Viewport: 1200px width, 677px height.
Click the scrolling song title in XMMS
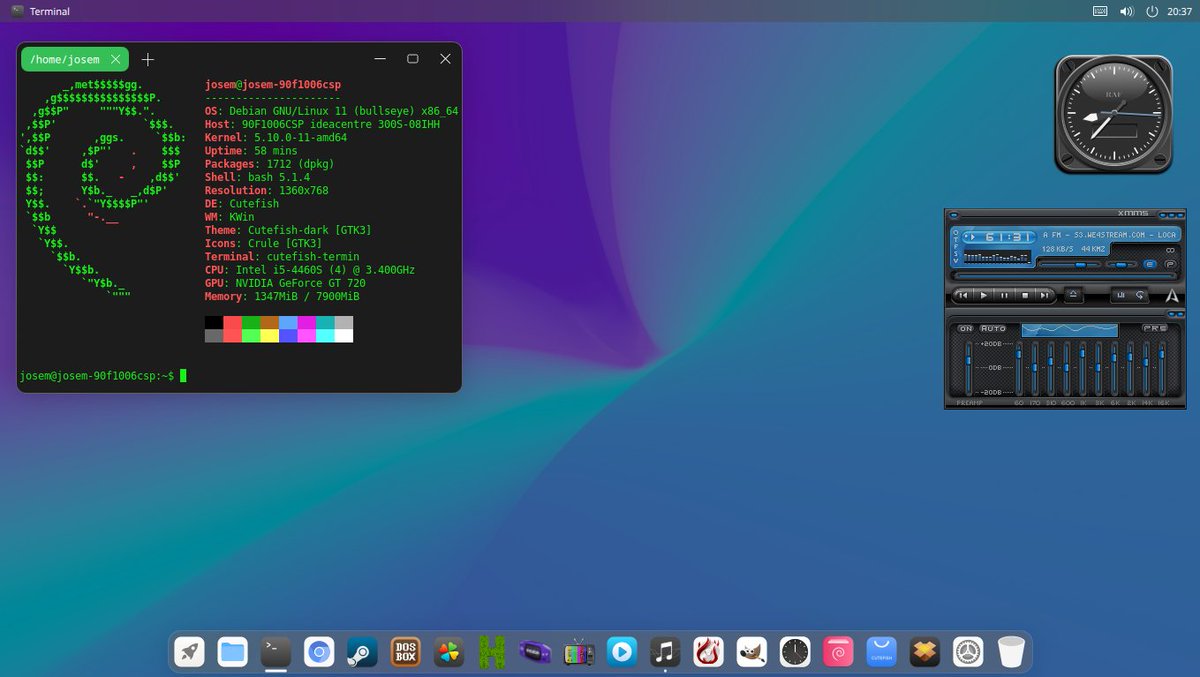click(1109, 235)
